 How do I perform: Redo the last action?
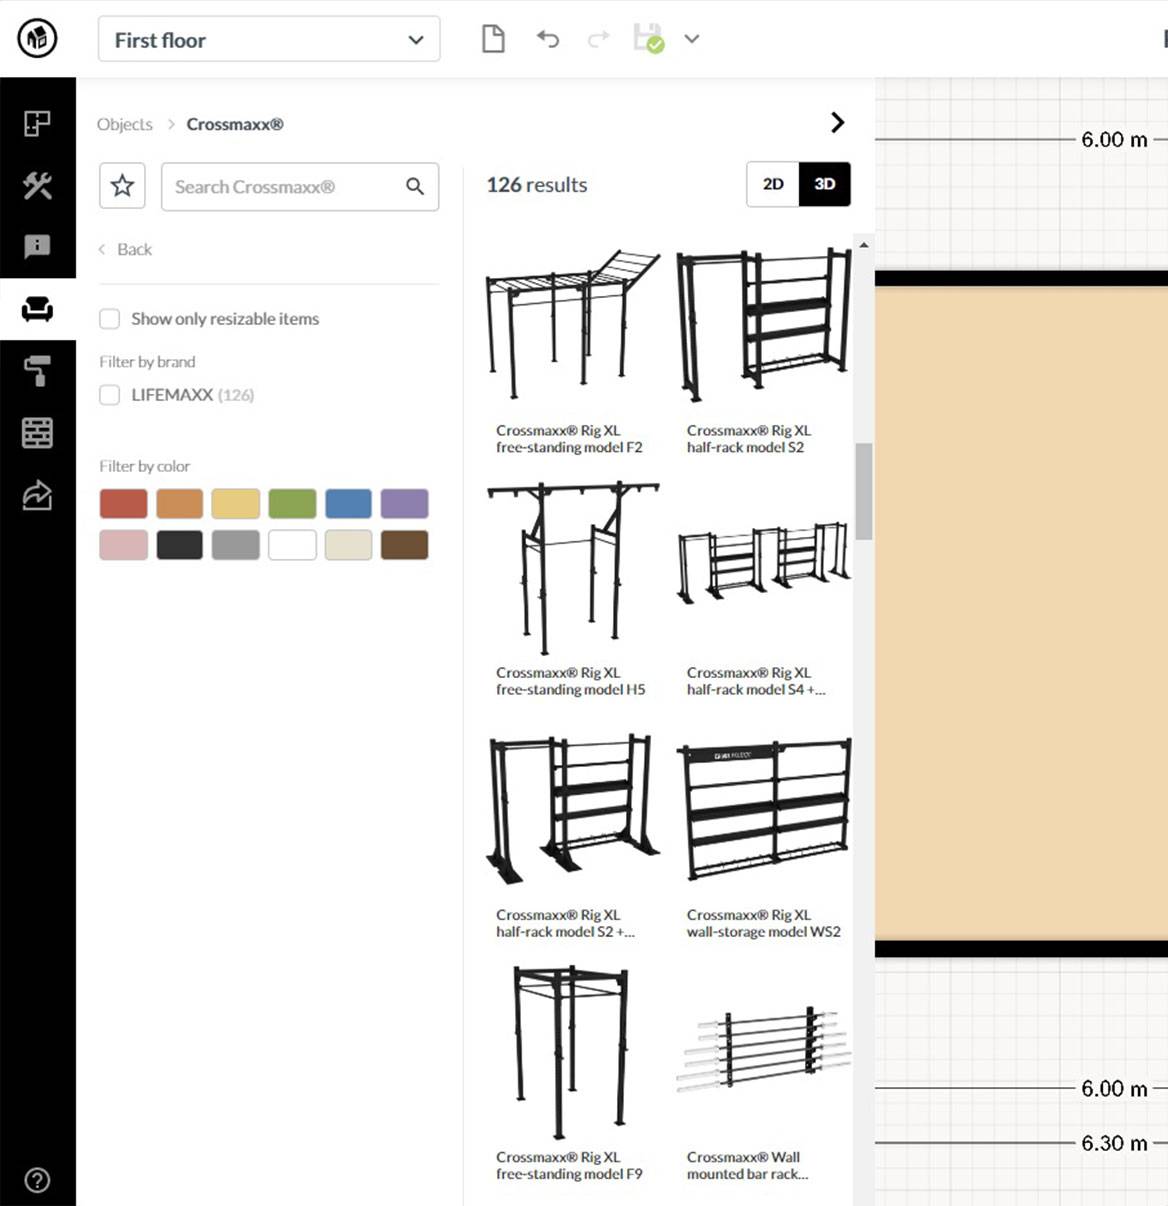(x=599, y=39)
